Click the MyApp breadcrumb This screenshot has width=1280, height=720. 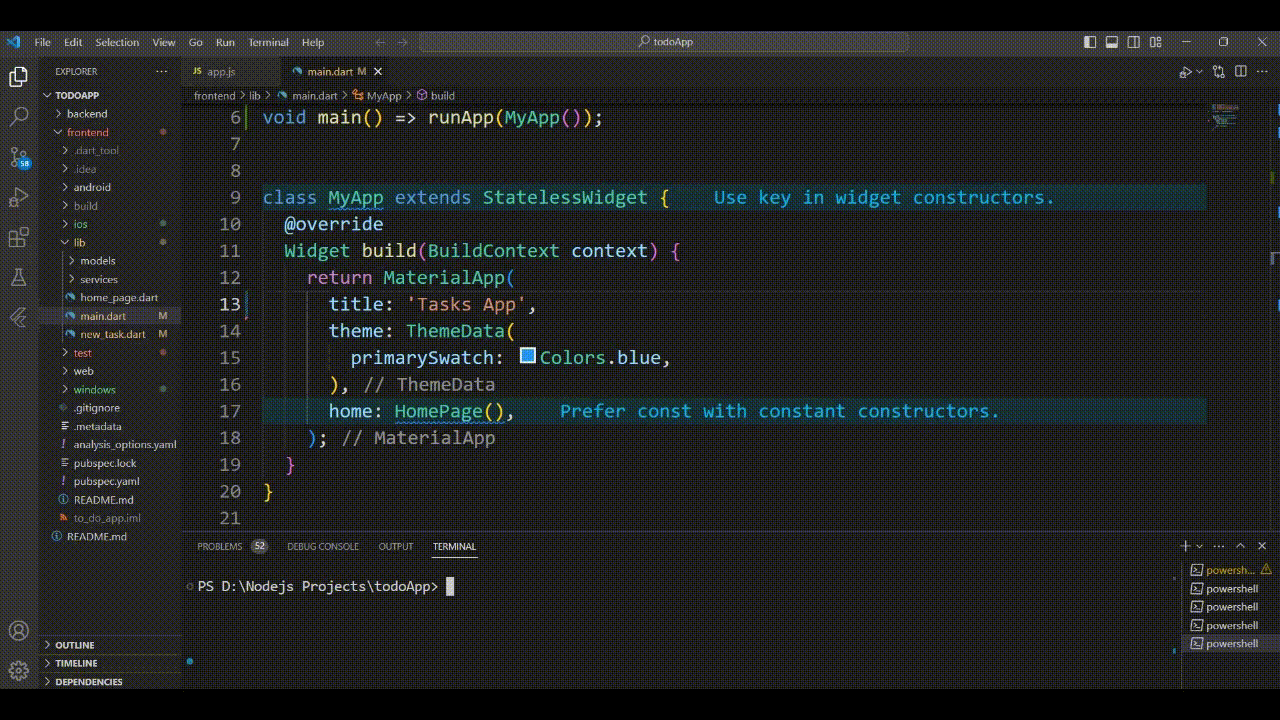pos(383,96)
